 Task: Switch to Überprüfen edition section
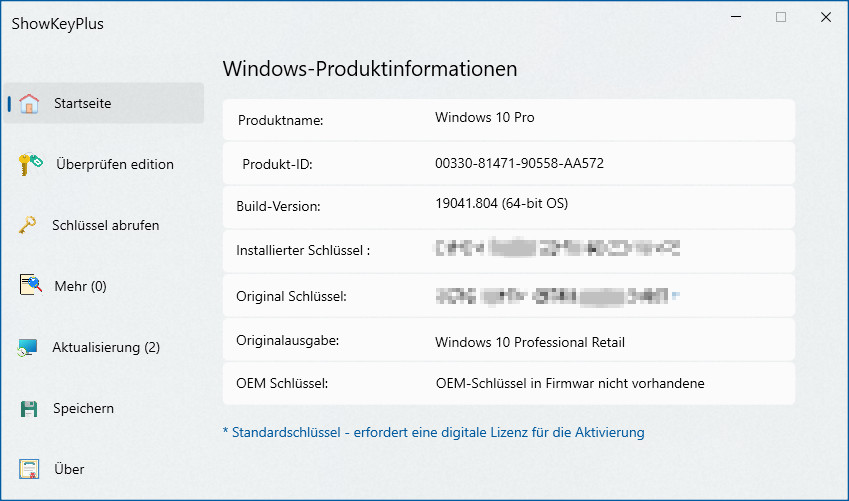coord(114,164)
